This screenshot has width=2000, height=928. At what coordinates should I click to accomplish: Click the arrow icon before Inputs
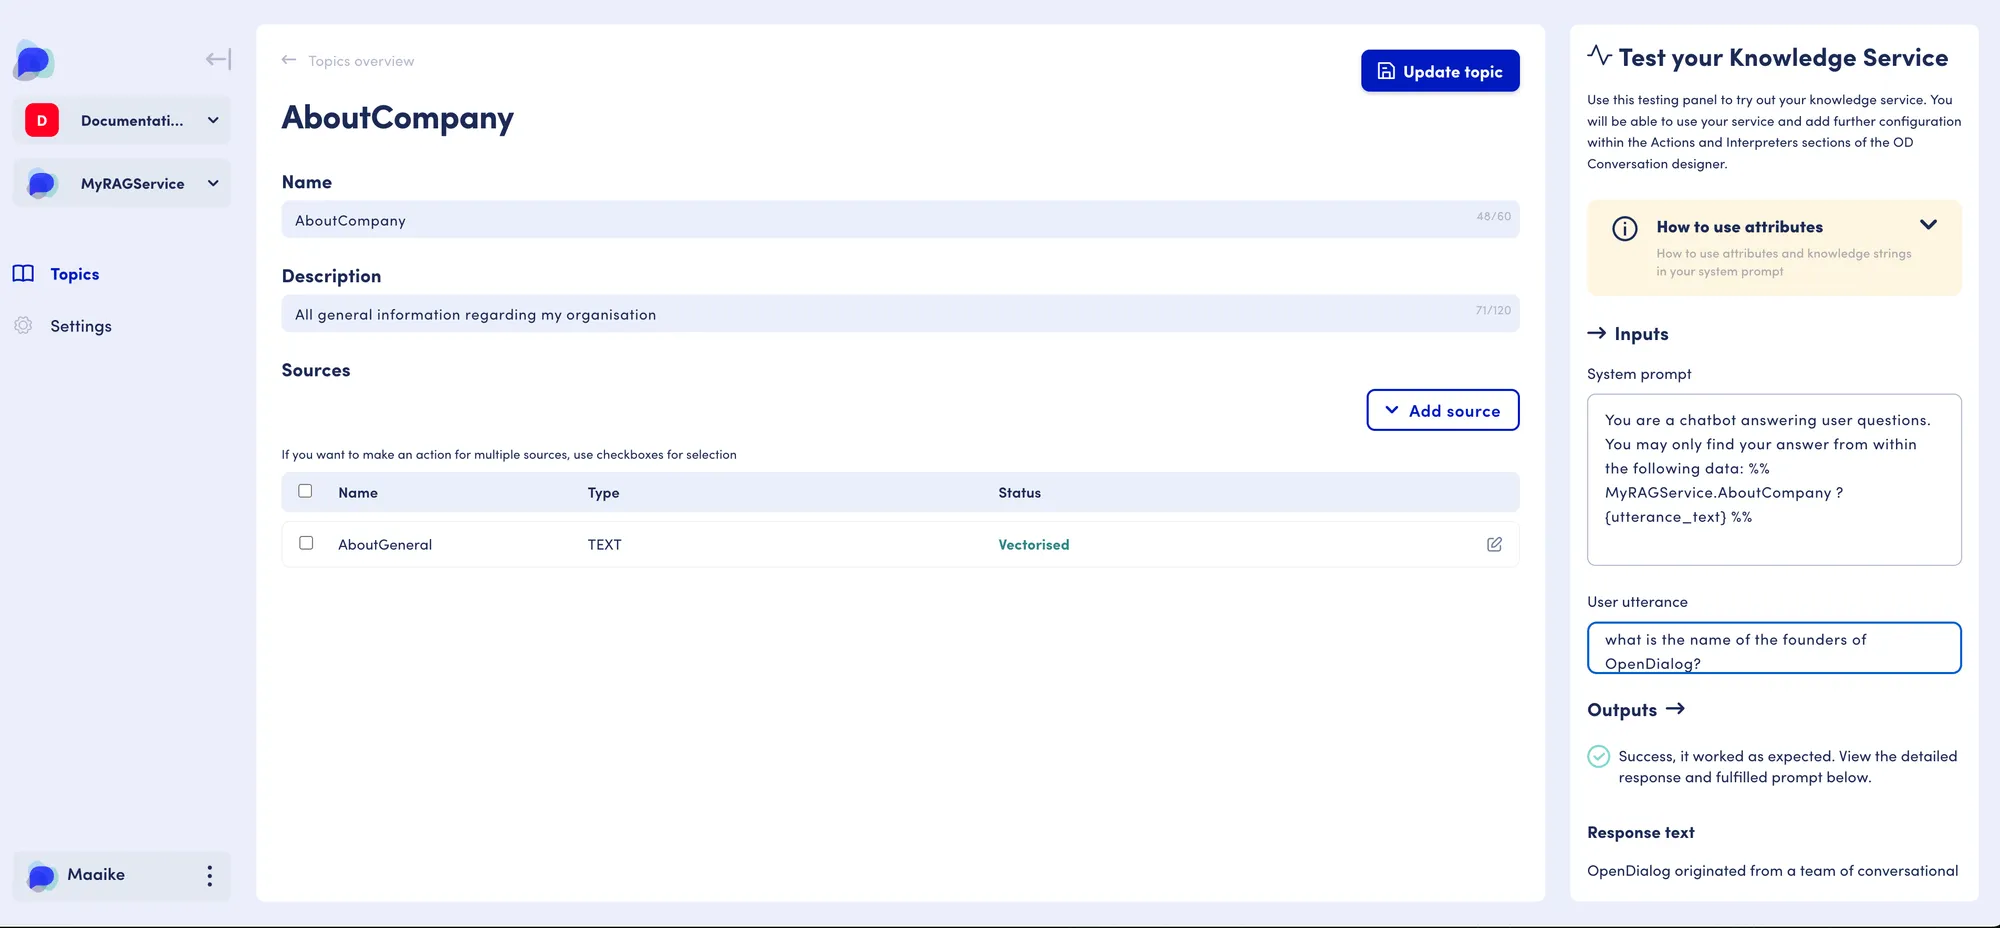(1597, 333)
